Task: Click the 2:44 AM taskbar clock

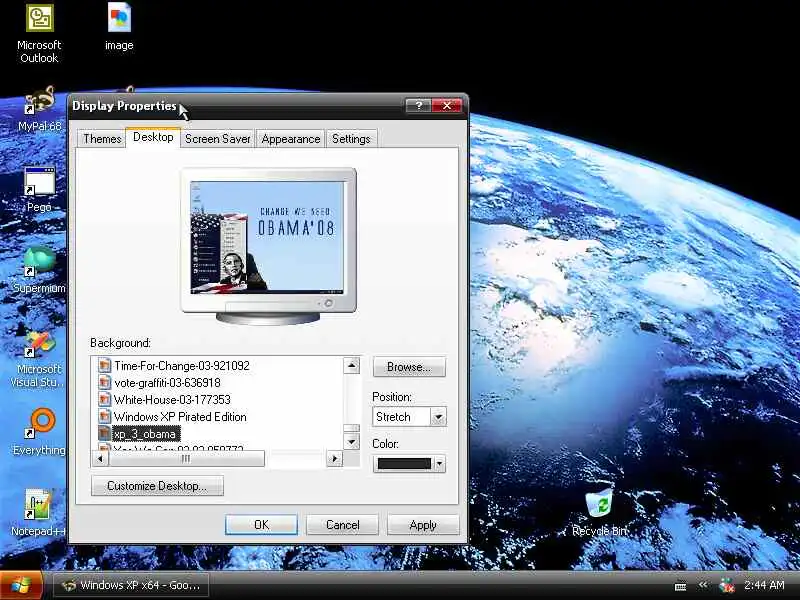Action: (764, 585)
